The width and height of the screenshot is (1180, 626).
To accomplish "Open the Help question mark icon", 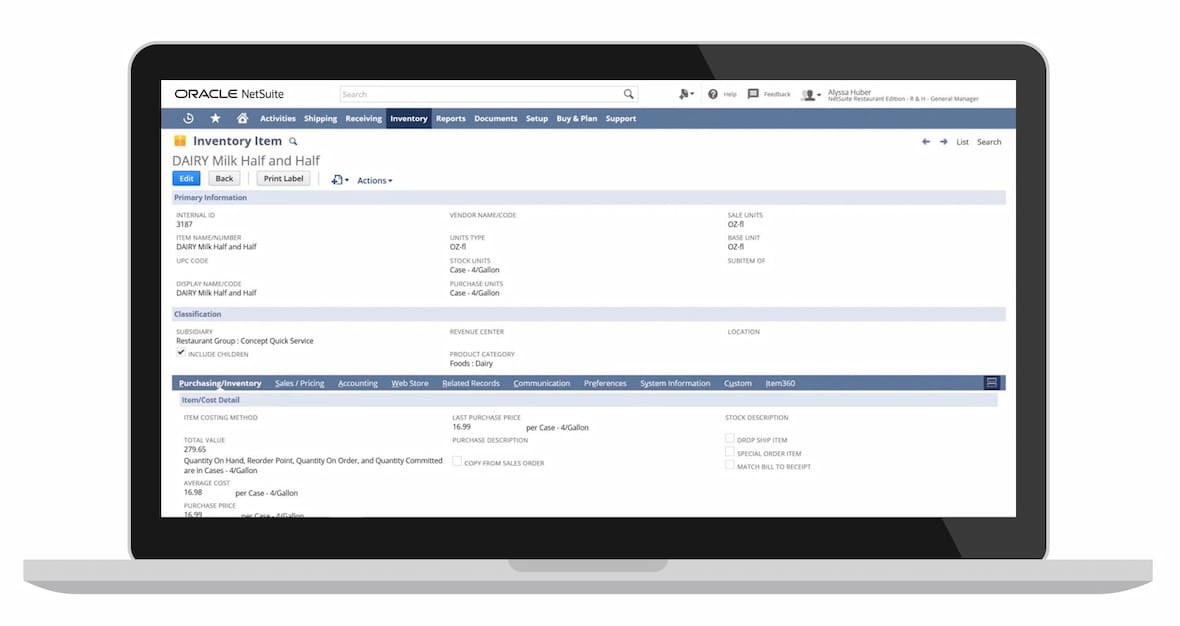I will (x=713, y=94).
